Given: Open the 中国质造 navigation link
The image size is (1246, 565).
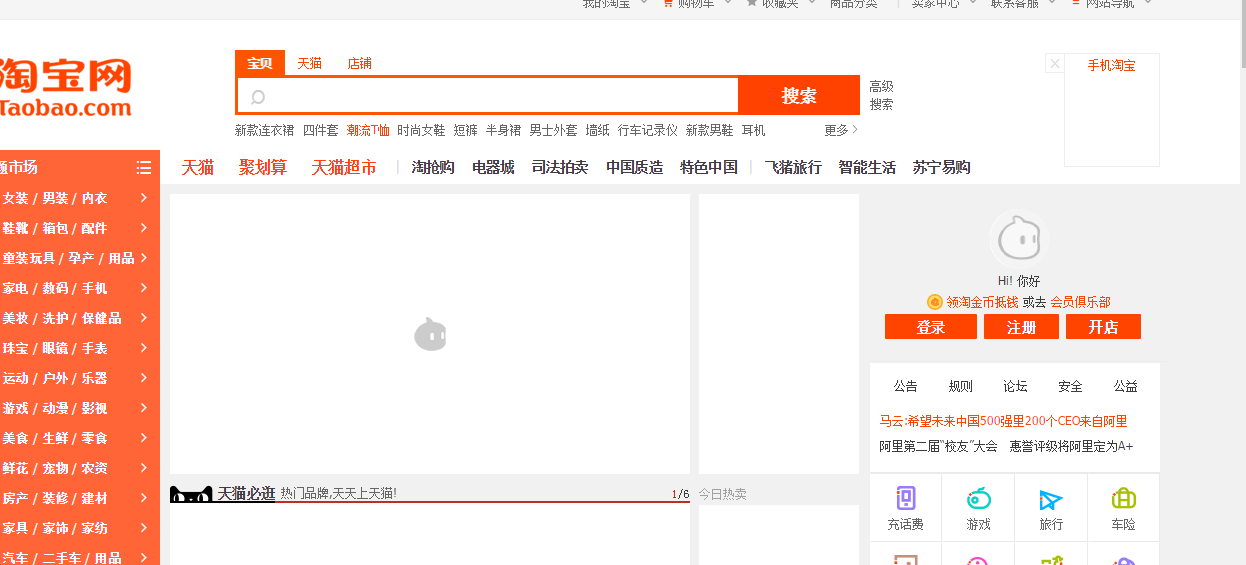Looking at the screenshot, I should point(635,167).
